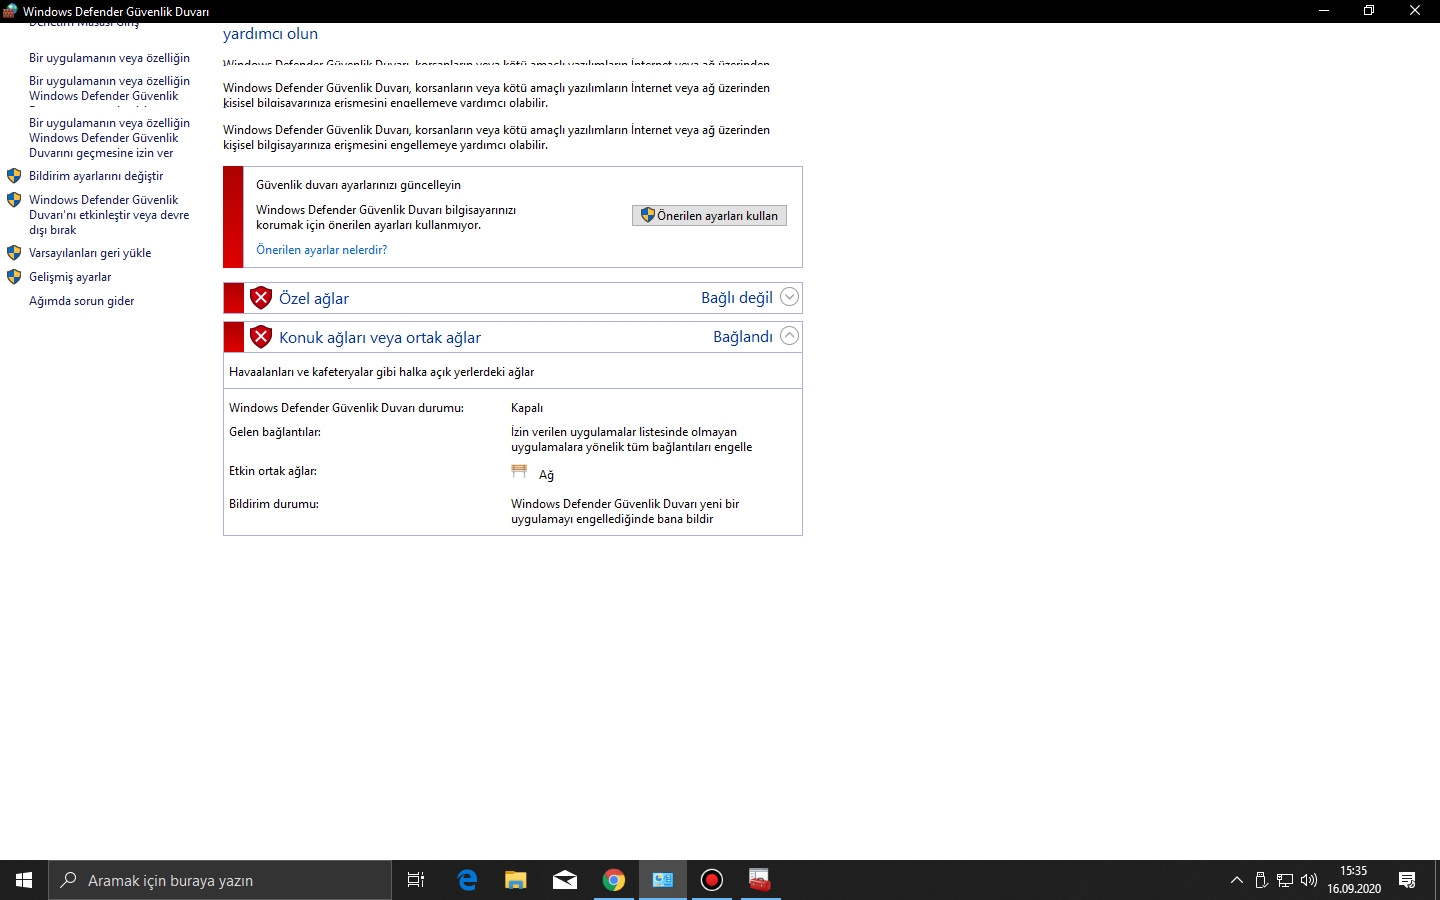Click the taskbar clock showing 15:35
Image resolution: width=1440 pixels, height=900 pixels.
pyautogui.click(x=1354, y=880)
